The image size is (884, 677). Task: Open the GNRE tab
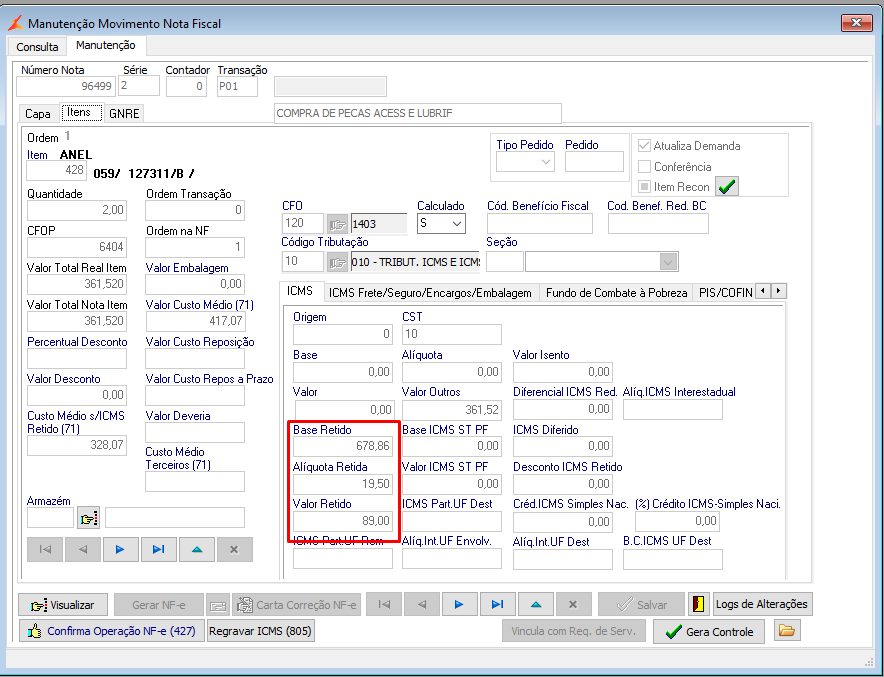click(124, 113)
